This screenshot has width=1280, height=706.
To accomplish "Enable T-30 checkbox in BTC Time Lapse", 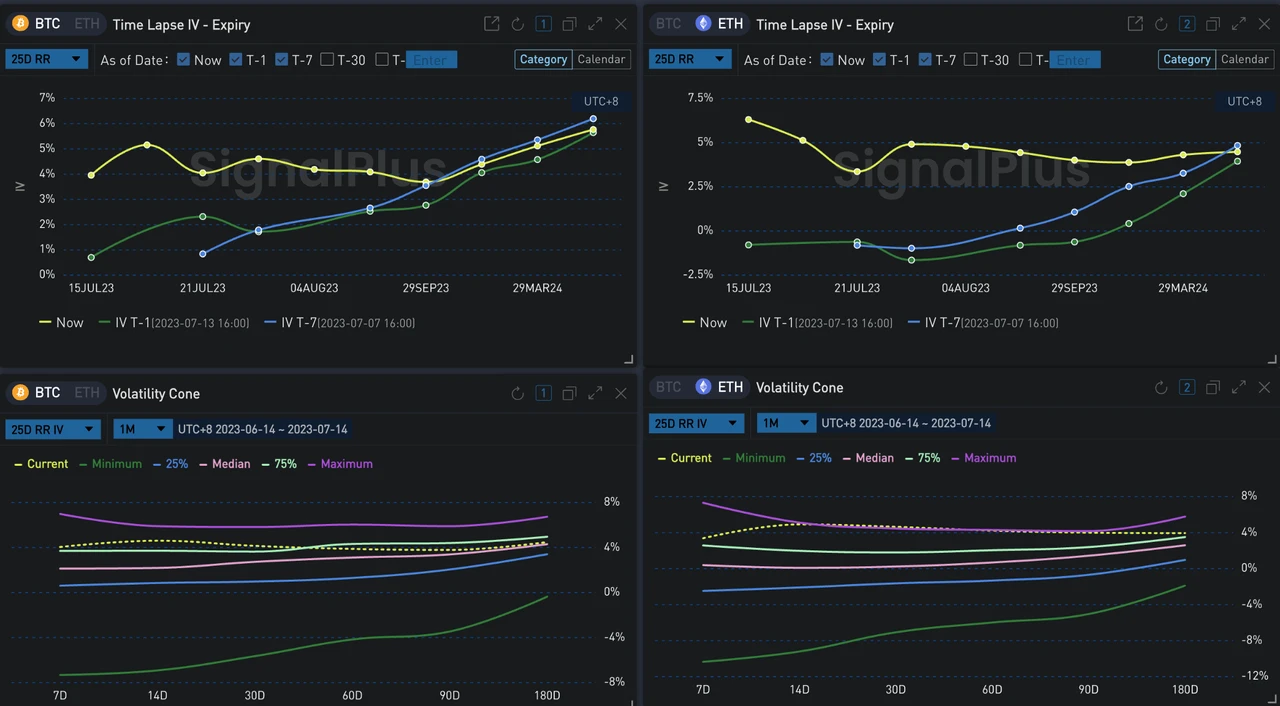I will [327, 60].
